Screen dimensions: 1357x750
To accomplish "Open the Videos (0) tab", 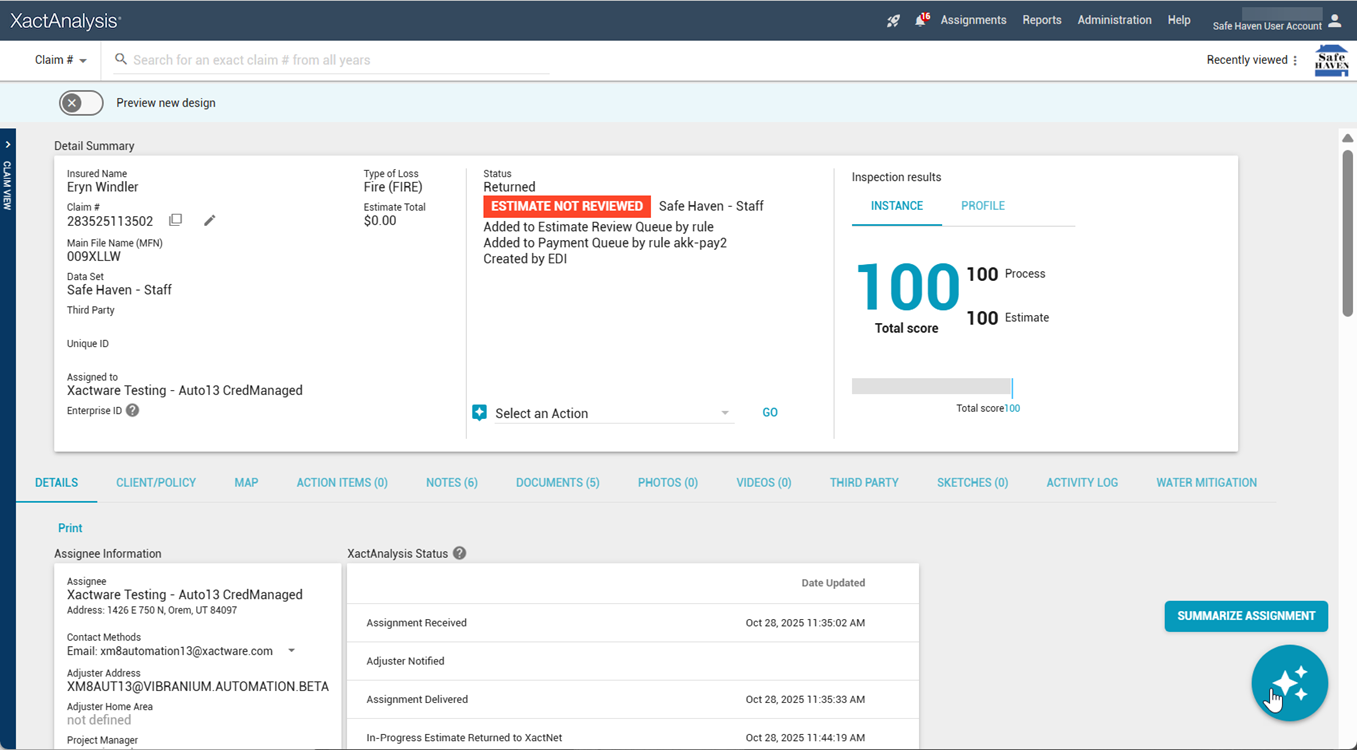I will point(764,483).
